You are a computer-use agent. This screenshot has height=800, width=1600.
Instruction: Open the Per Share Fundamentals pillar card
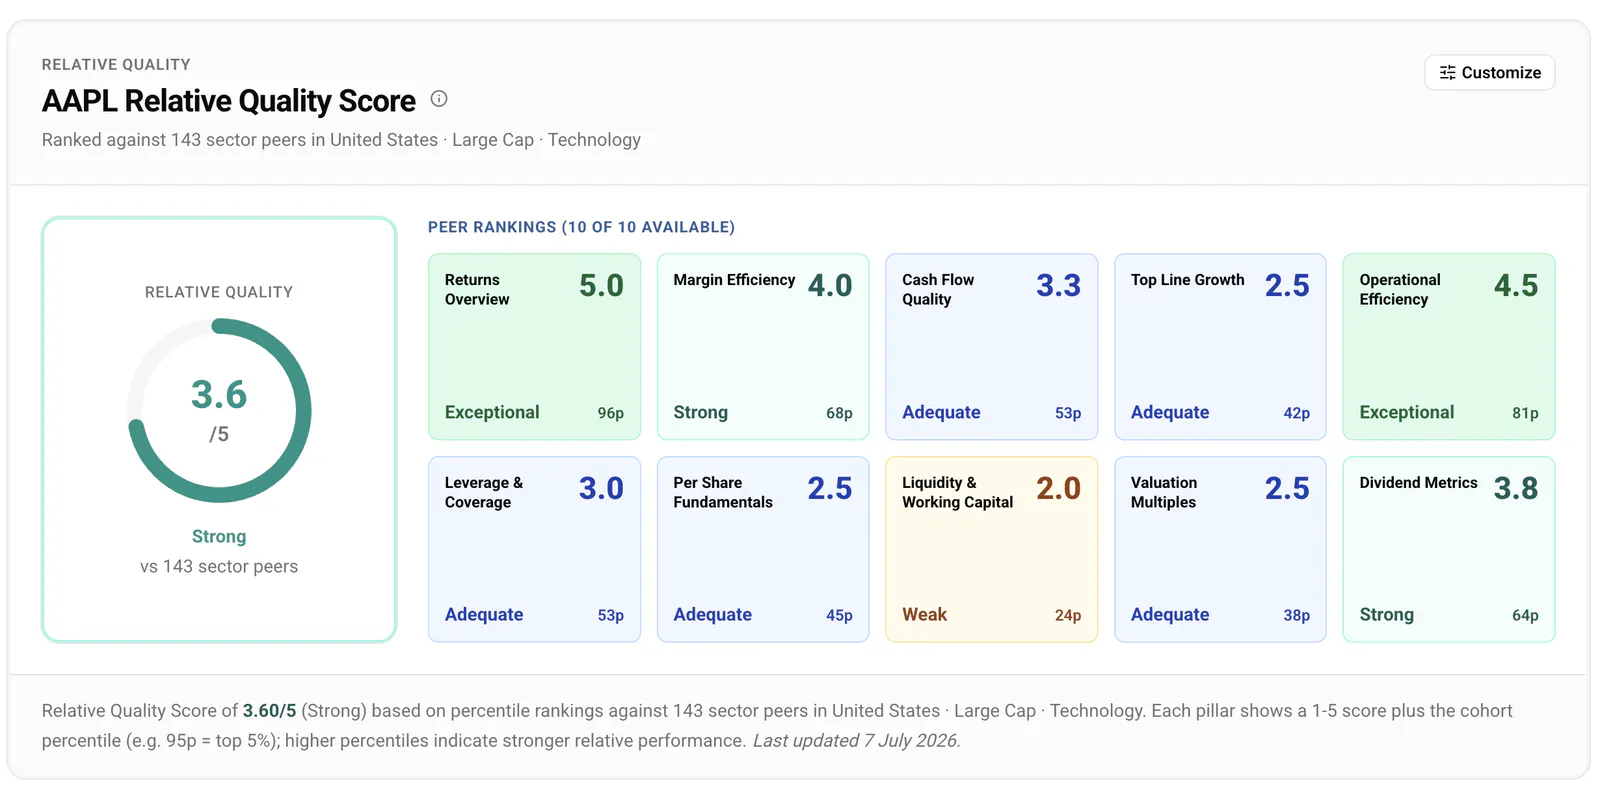click(763, 549)
